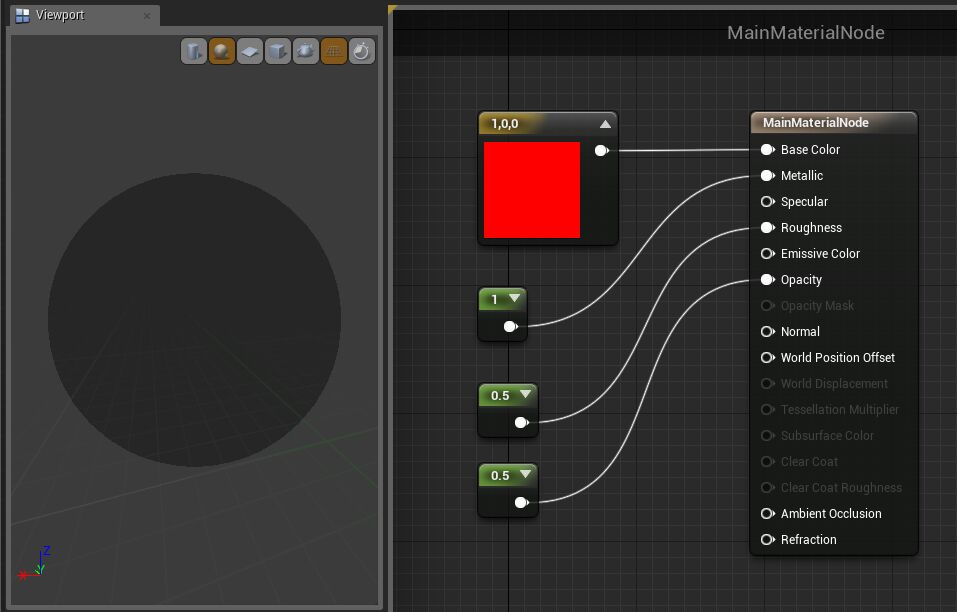Click the red color swatch on the constant node
The image size is (957, 612).
(x=533, y=190)
